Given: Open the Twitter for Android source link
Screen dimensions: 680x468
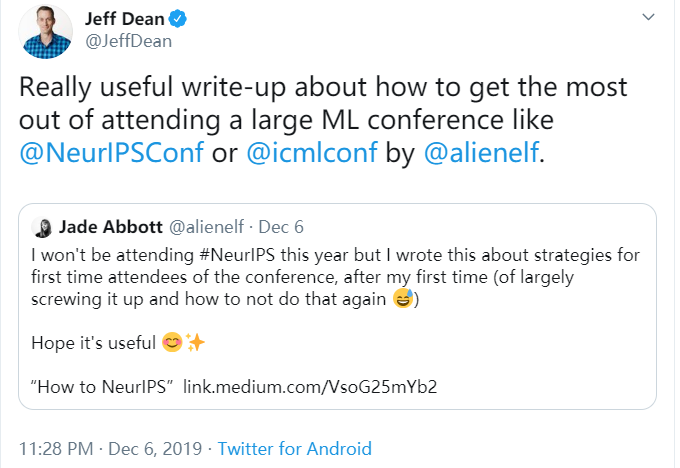Looking at the screenshot, I should tap(294, 448).
